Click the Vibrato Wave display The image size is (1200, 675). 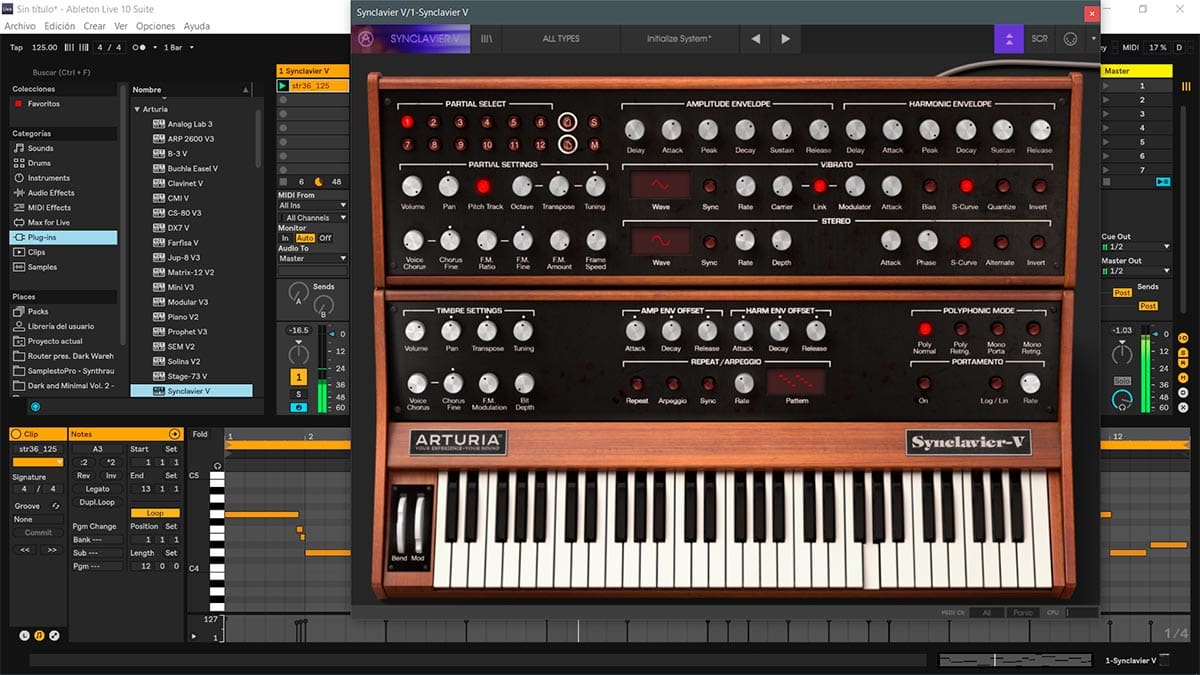[x=660, y=185]
